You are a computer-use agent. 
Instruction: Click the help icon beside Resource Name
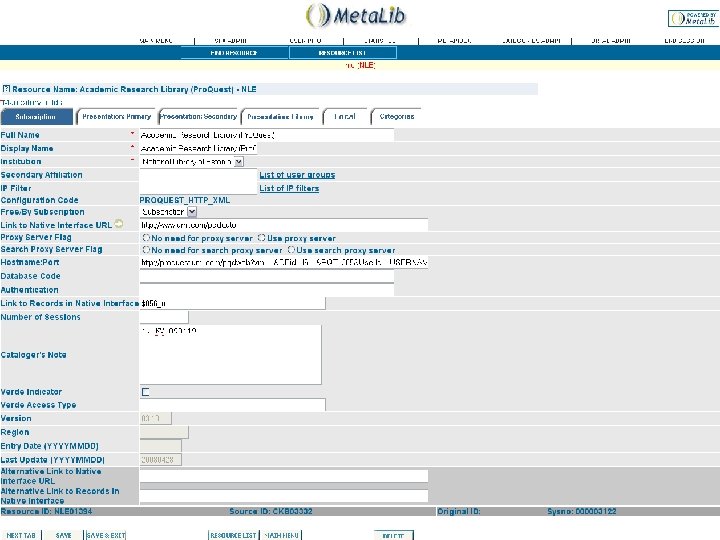point(6,89)
